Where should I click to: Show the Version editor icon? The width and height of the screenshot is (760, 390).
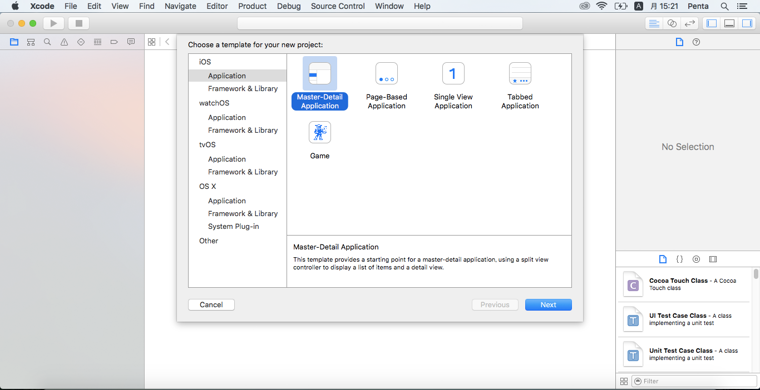pos(689,23)
